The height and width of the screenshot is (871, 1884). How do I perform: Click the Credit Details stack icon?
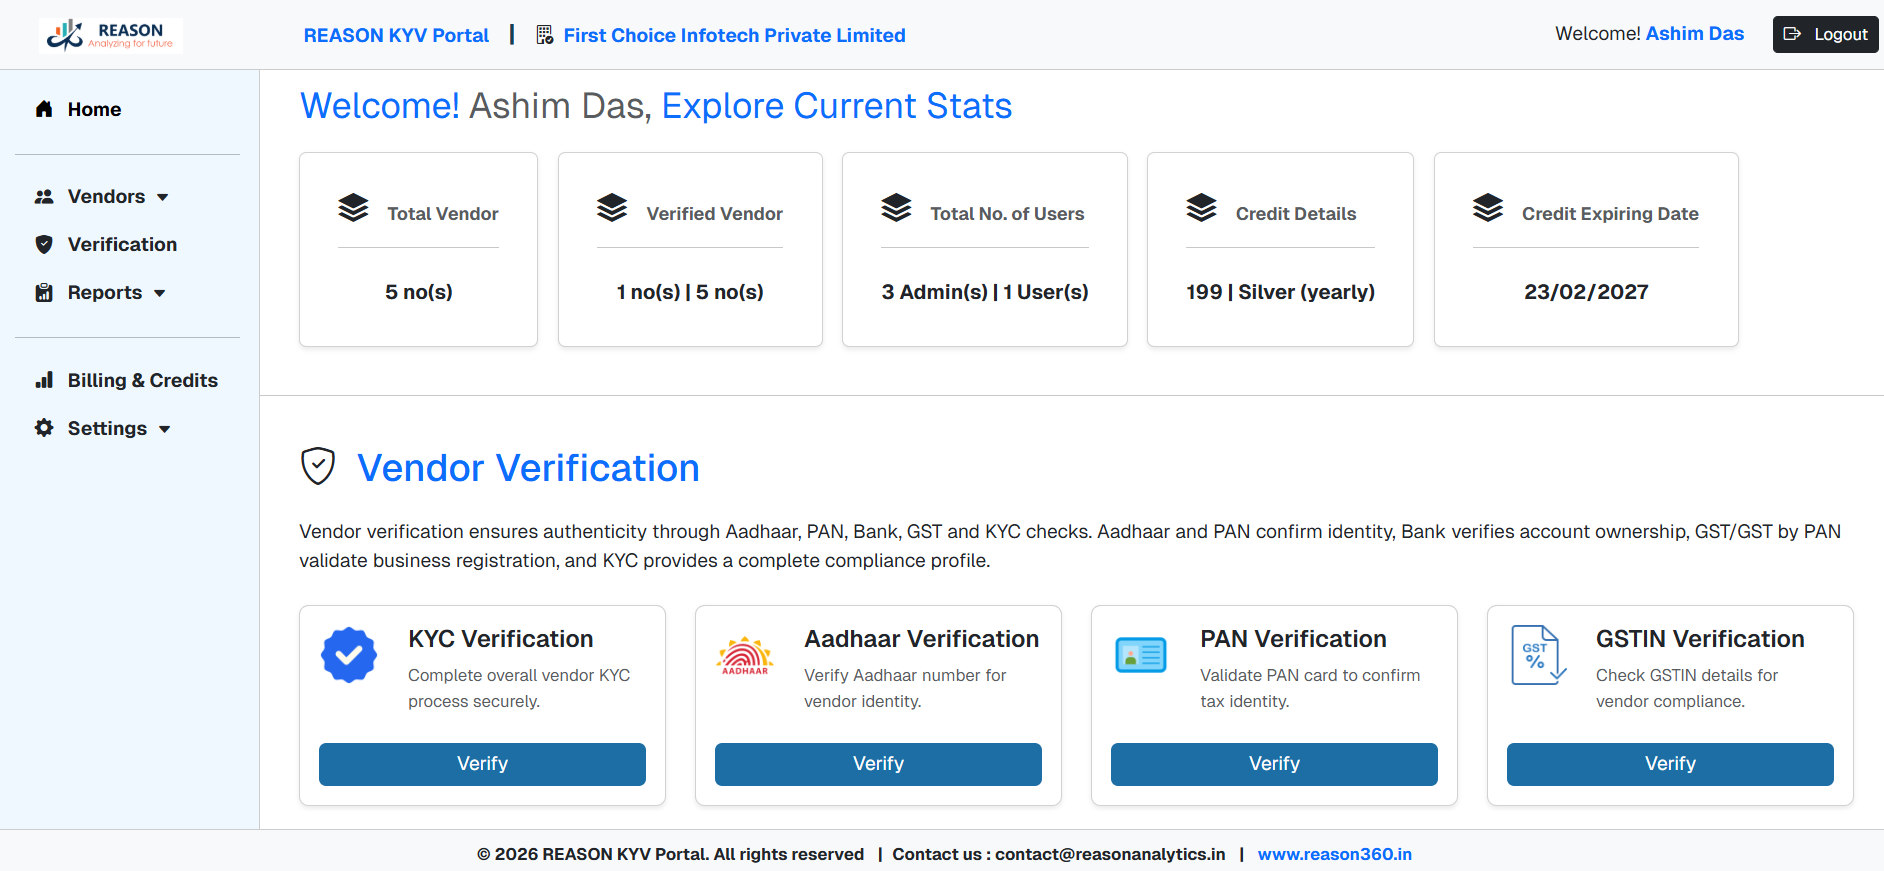(1201, 208)
